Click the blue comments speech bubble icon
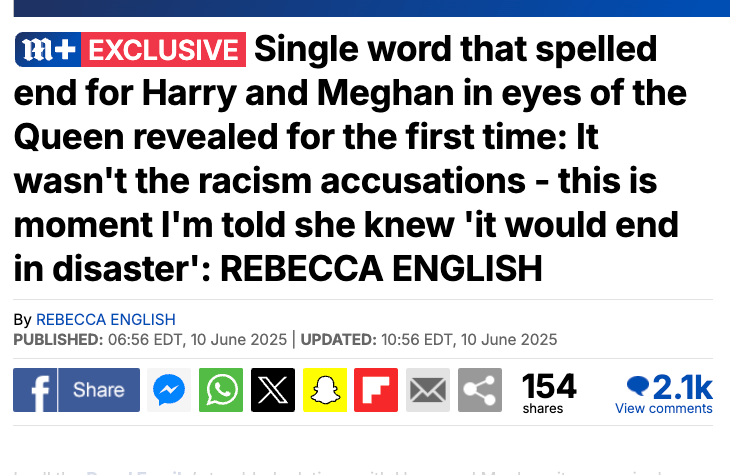The image size is (730, 475). [637, 385]
